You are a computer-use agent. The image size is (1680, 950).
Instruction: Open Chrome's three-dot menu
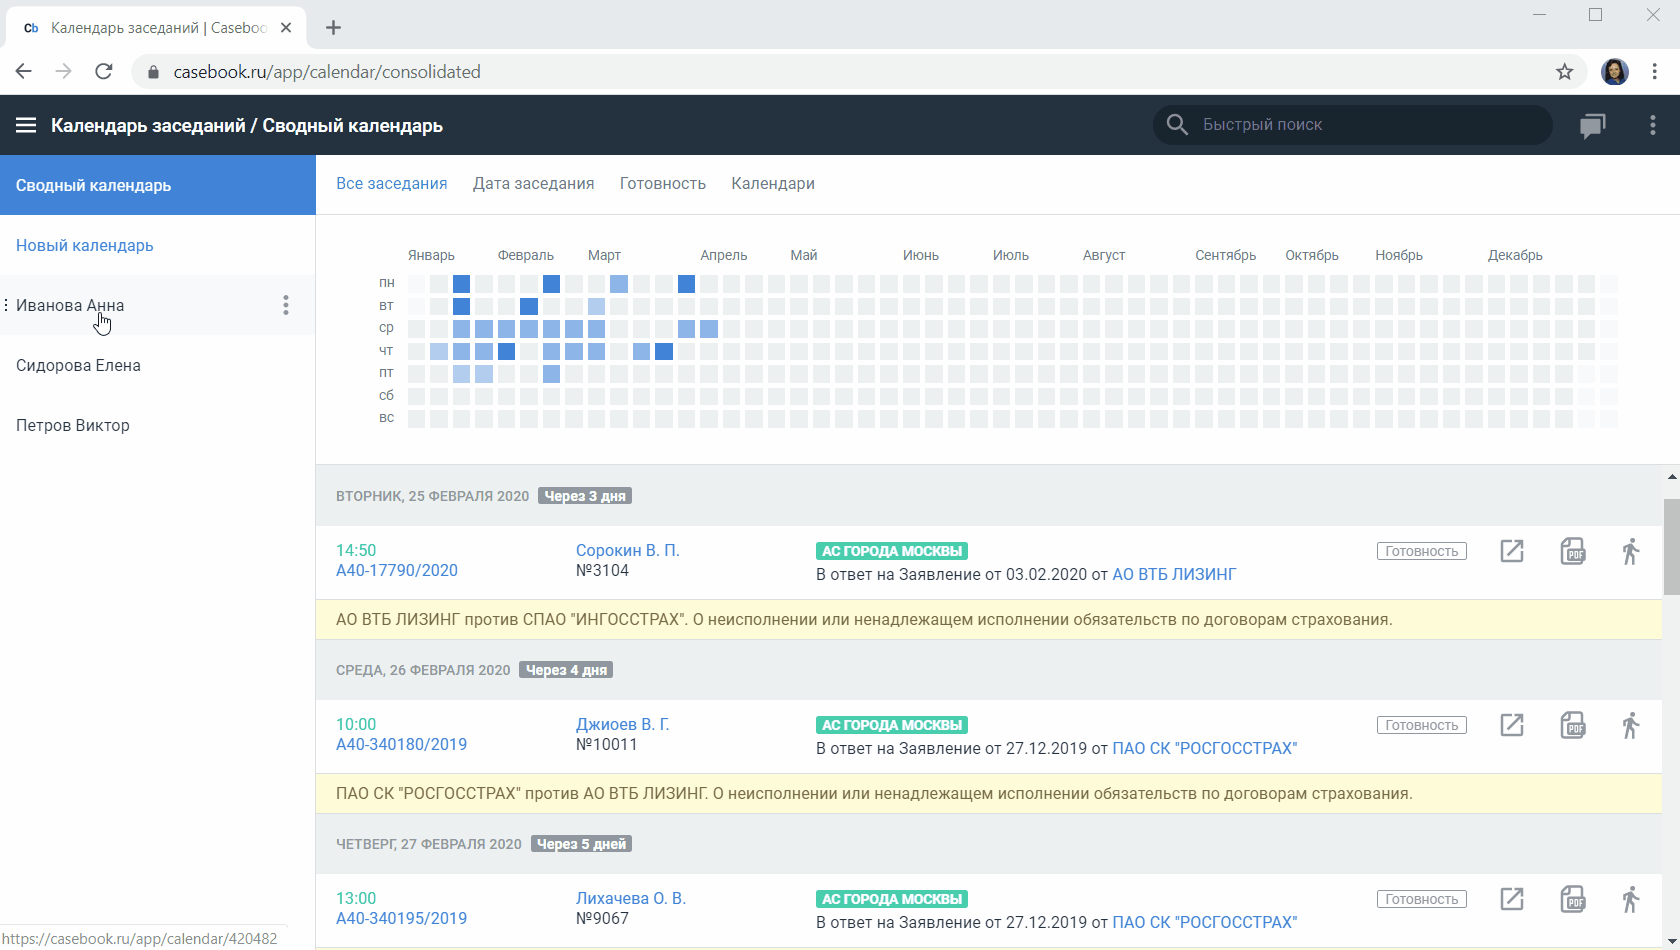[1655, 72]
